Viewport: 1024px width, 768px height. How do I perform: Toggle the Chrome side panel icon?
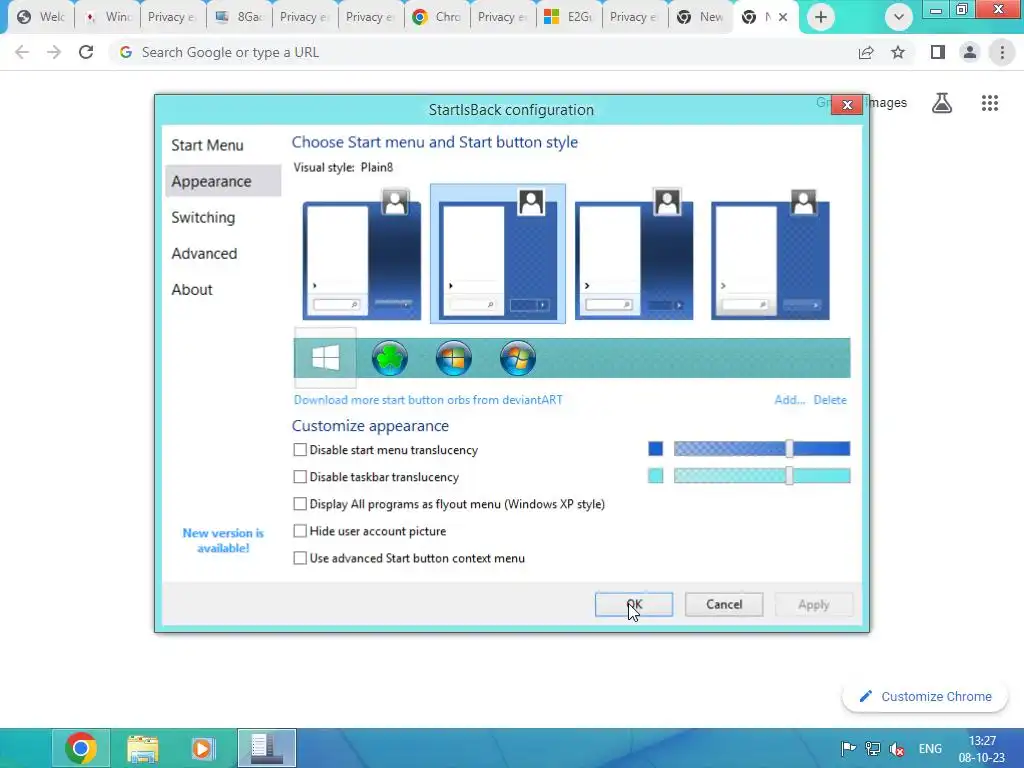click(x=938, y=52)
